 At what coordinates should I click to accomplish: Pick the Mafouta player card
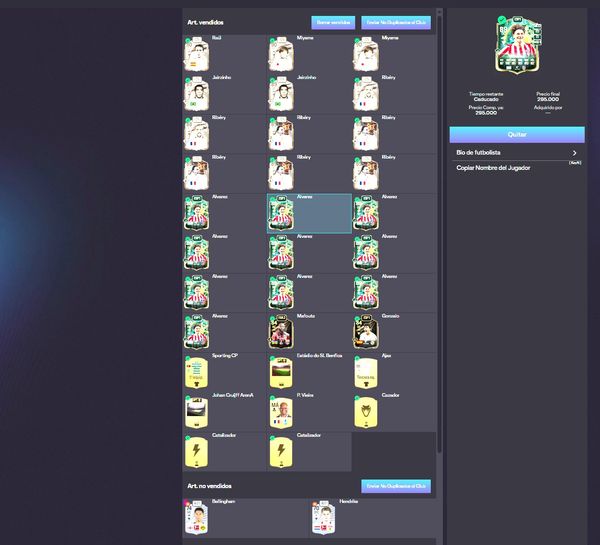coord(282,332)
